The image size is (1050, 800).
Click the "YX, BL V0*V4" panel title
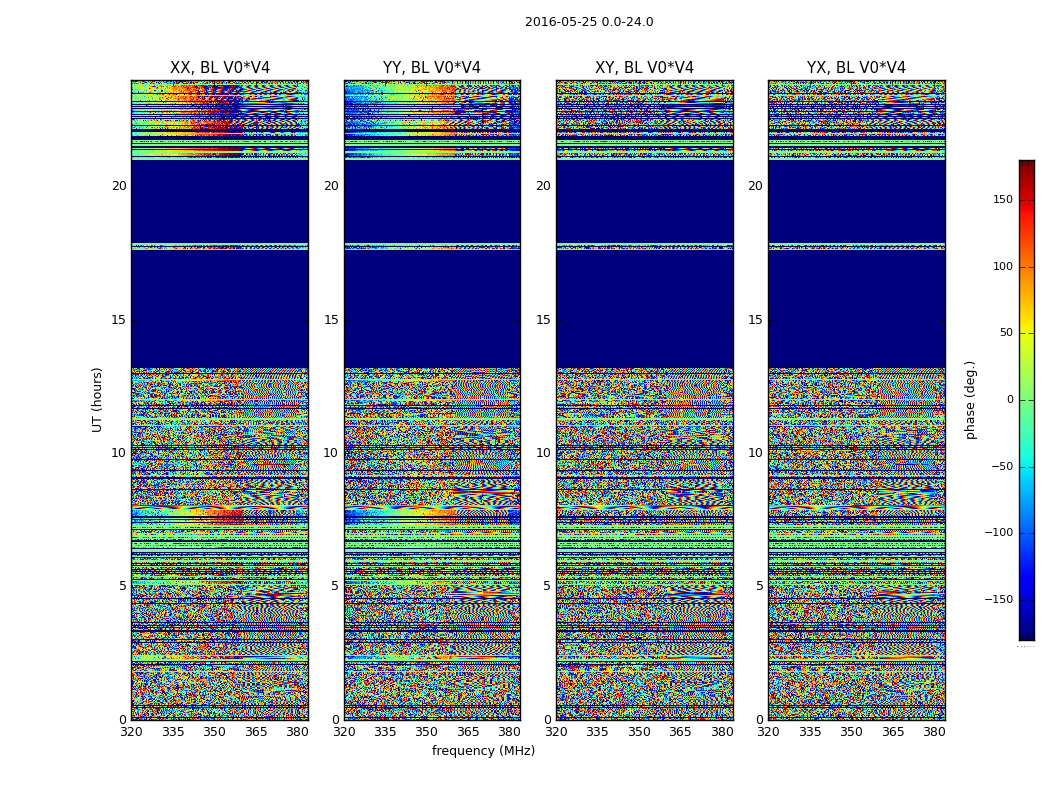pos(856,68)
